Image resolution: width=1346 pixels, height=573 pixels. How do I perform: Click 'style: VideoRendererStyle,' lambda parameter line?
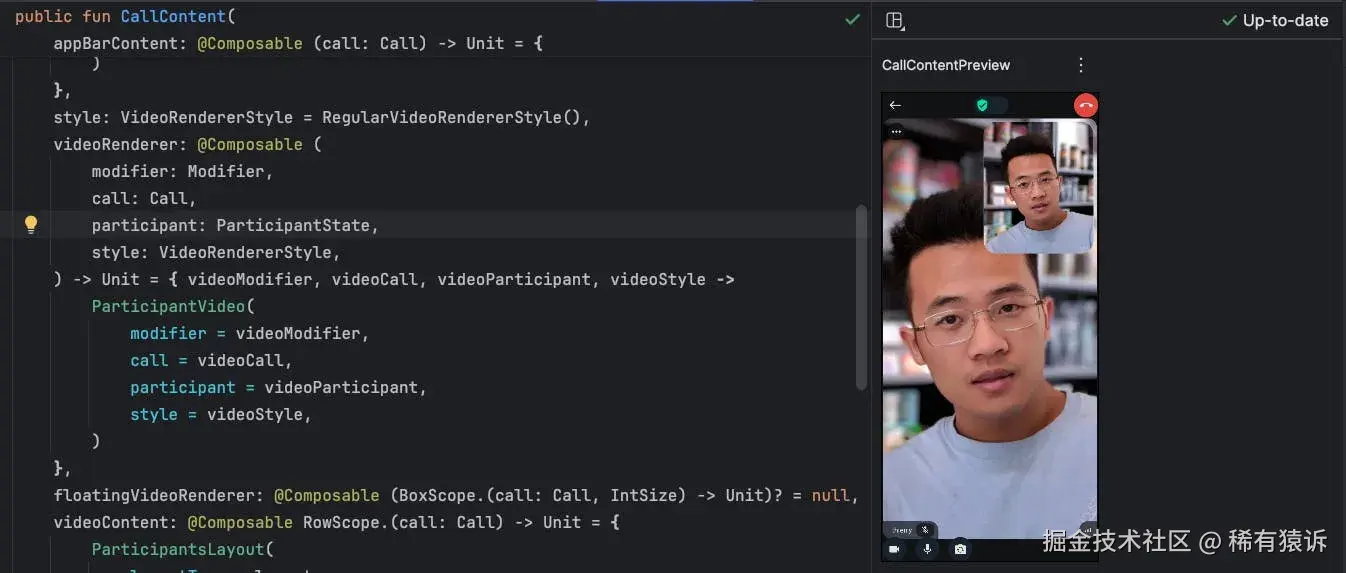point(216,252)
